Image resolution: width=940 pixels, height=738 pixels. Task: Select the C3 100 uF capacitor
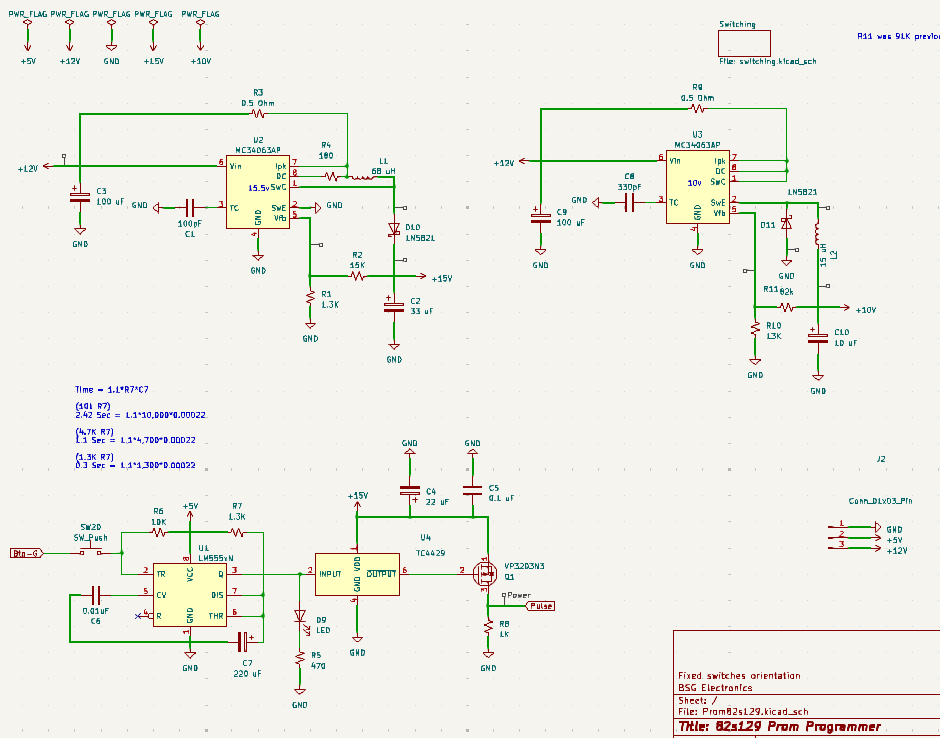[x=79, y=197]
